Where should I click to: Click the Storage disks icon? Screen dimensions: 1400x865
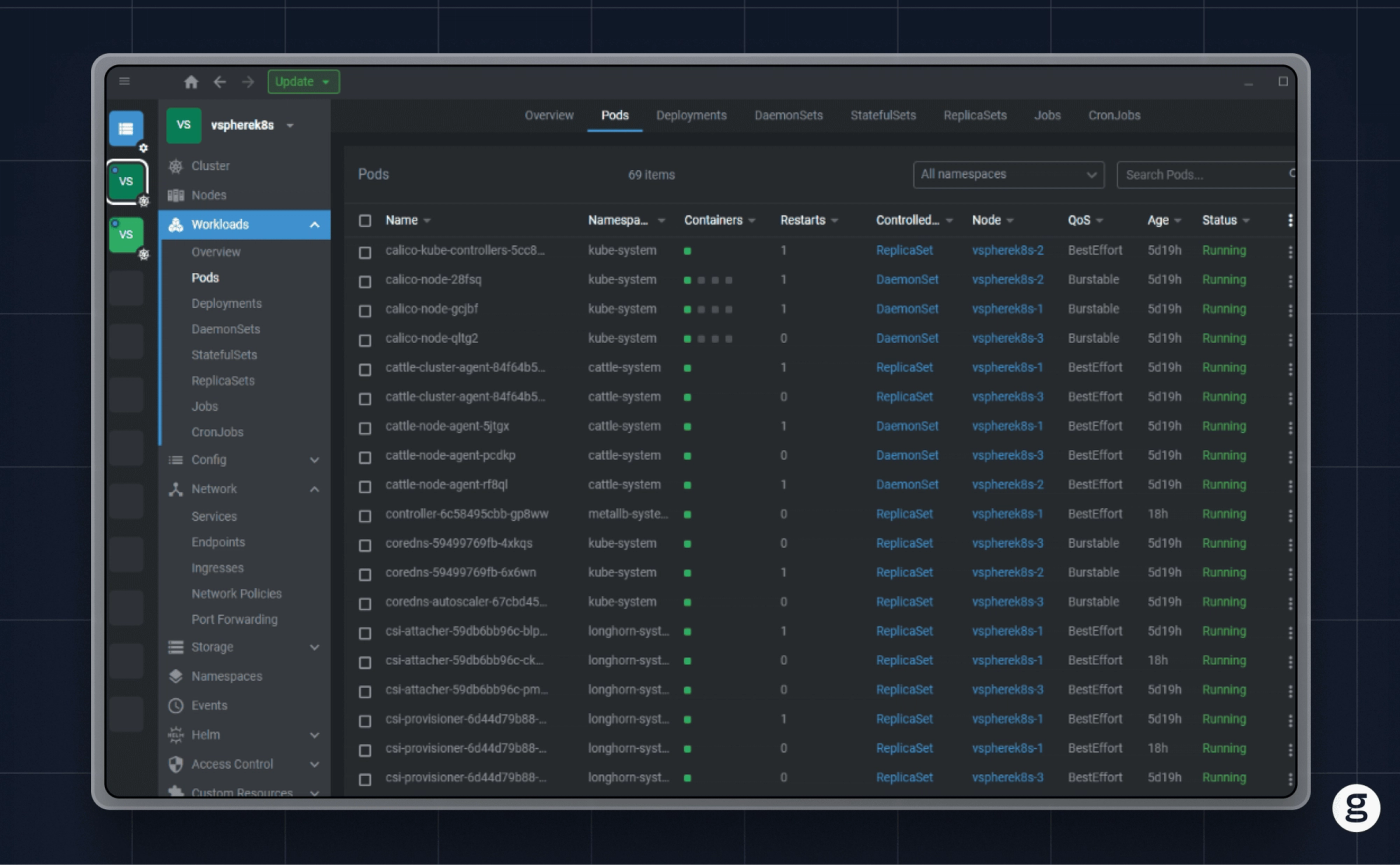point(176,647)
